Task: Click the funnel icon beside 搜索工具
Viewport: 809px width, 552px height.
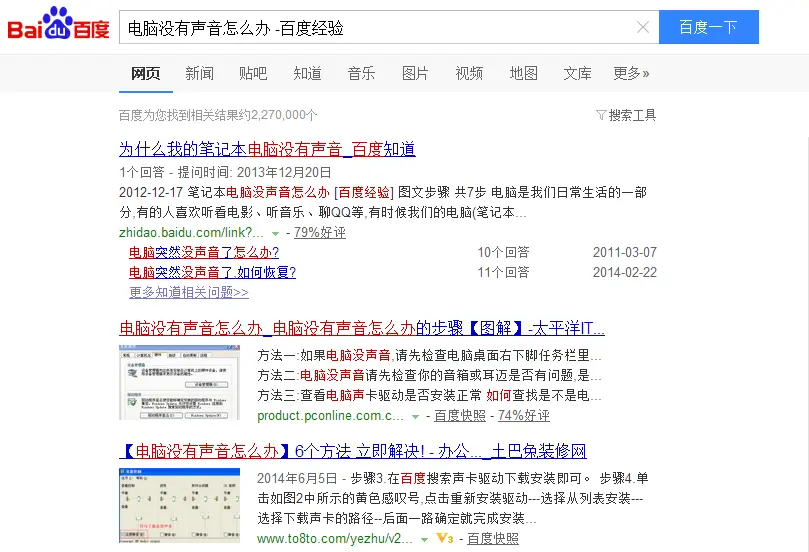Action: [x=601, y=115]
